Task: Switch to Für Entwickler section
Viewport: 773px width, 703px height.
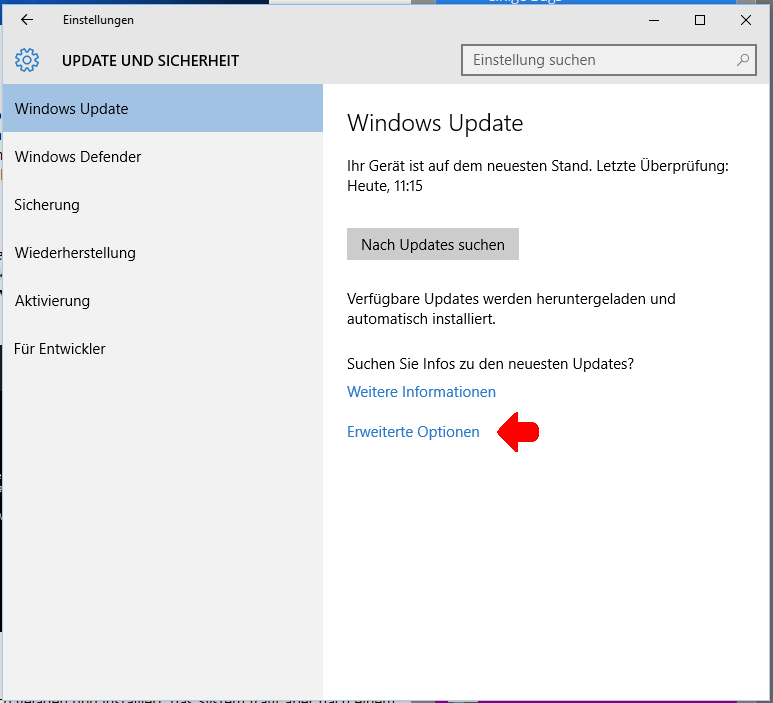Action: coord(163,349)
